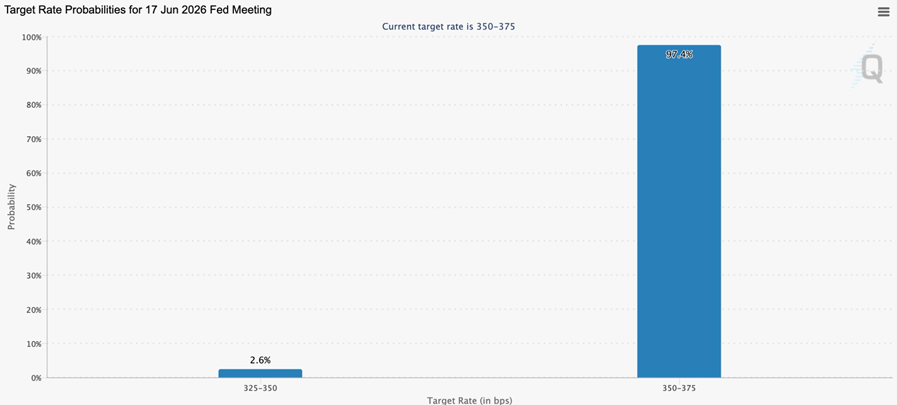Select the small 325-350 probability bar
The height and width of the screenshot is (405, 897).
[x=260, y=373]
